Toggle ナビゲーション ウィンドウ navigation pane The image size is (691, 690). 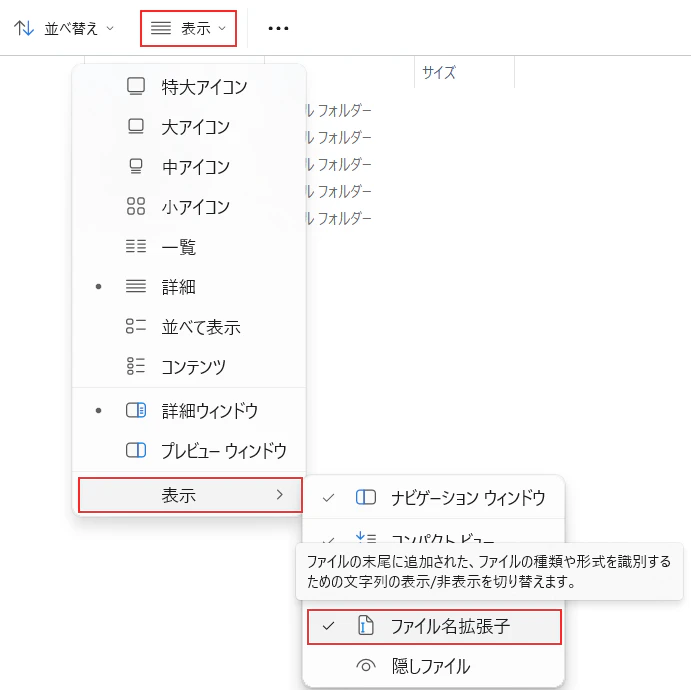[434, 498]
